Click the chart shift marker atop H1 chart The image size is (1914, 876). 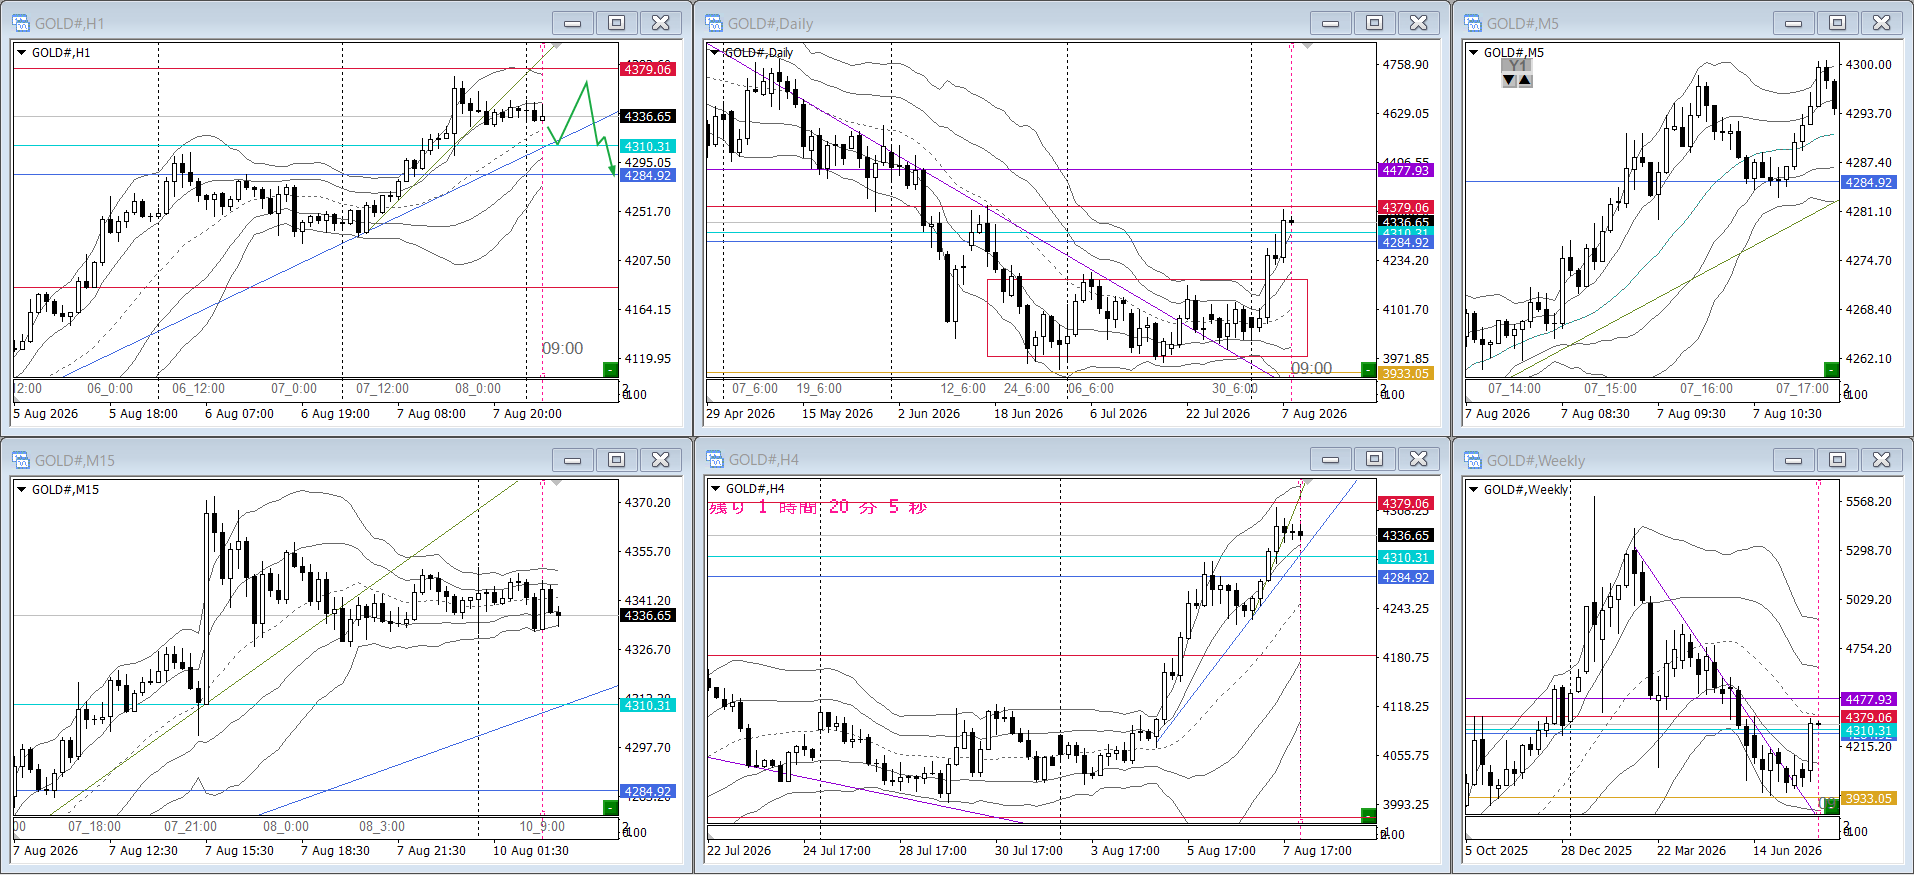click(556, 46)
